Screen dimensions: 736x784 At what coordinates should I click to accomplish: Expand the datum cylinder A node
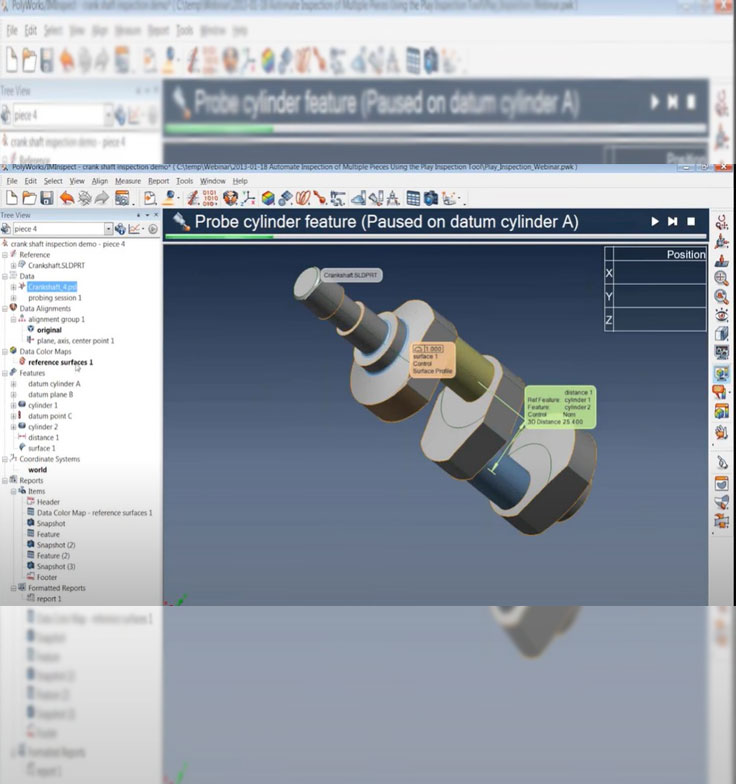tap(14, 384)
